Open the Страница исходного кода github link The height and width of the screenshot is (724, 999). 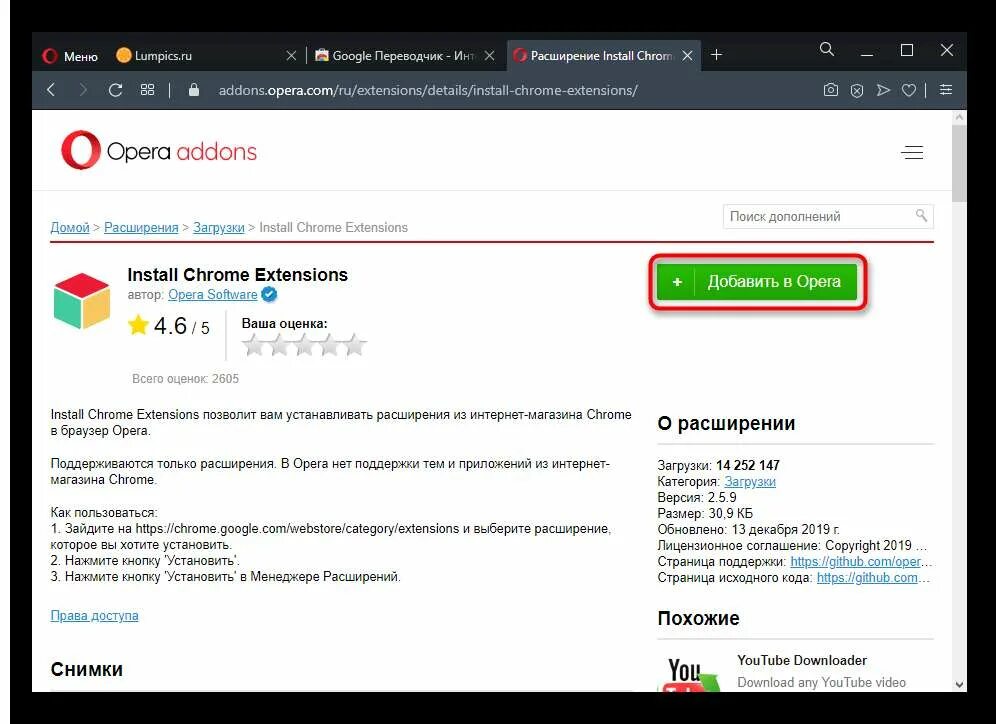[x=872, y=577]
